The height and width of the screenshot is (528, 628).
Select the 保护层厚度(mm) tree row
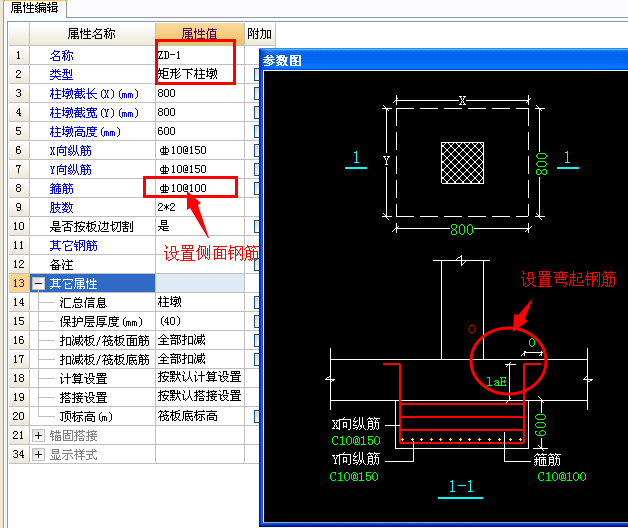[x=101, y=321]
